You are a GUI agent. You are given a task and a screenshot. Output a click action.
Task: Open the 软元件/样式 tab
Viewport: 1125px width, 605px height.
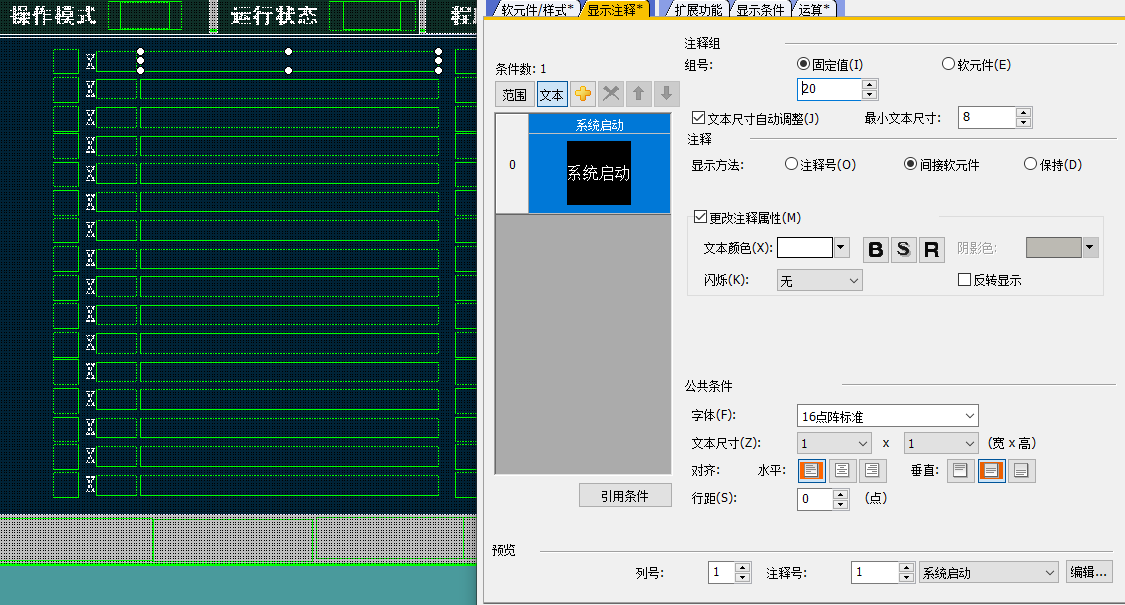point(537,9)
